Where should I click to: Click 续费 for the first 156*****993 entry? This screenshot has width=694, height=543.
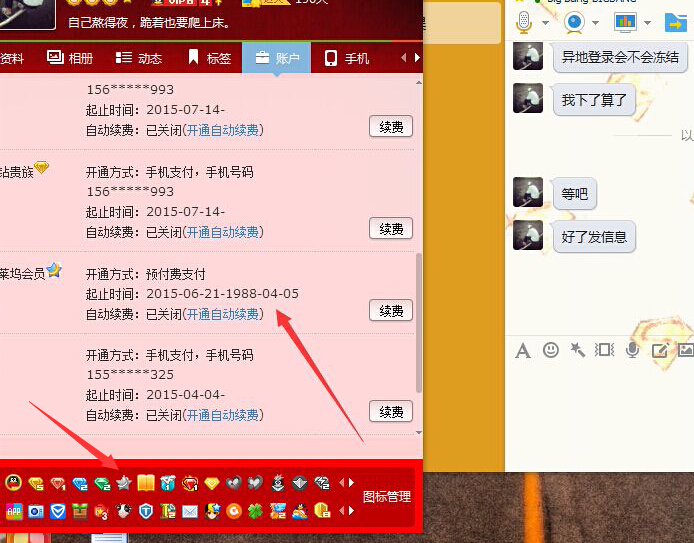391,127
